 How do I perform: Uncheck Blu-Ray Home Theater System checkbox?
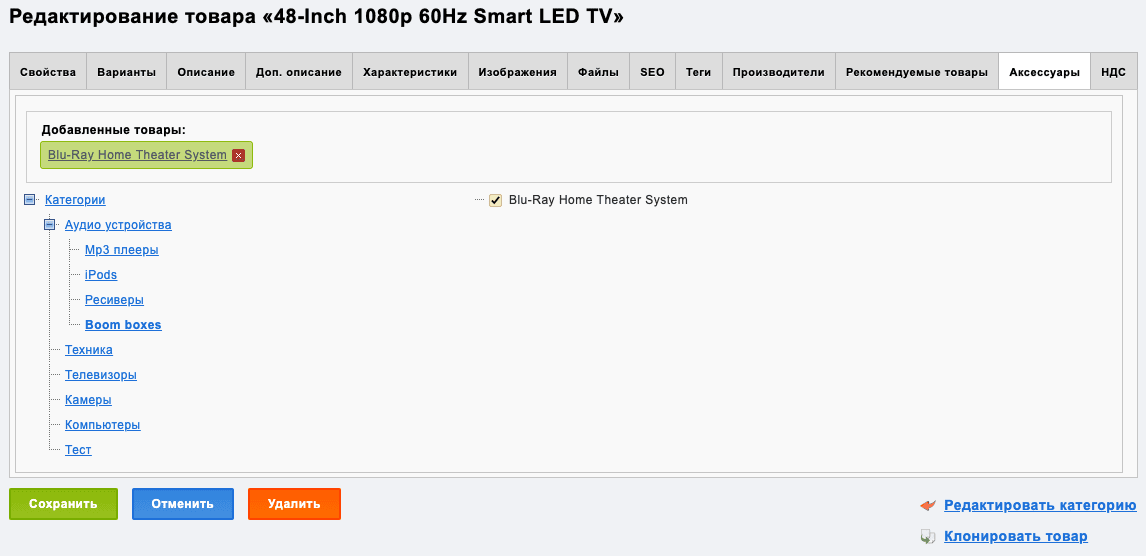tap(496, 200)
